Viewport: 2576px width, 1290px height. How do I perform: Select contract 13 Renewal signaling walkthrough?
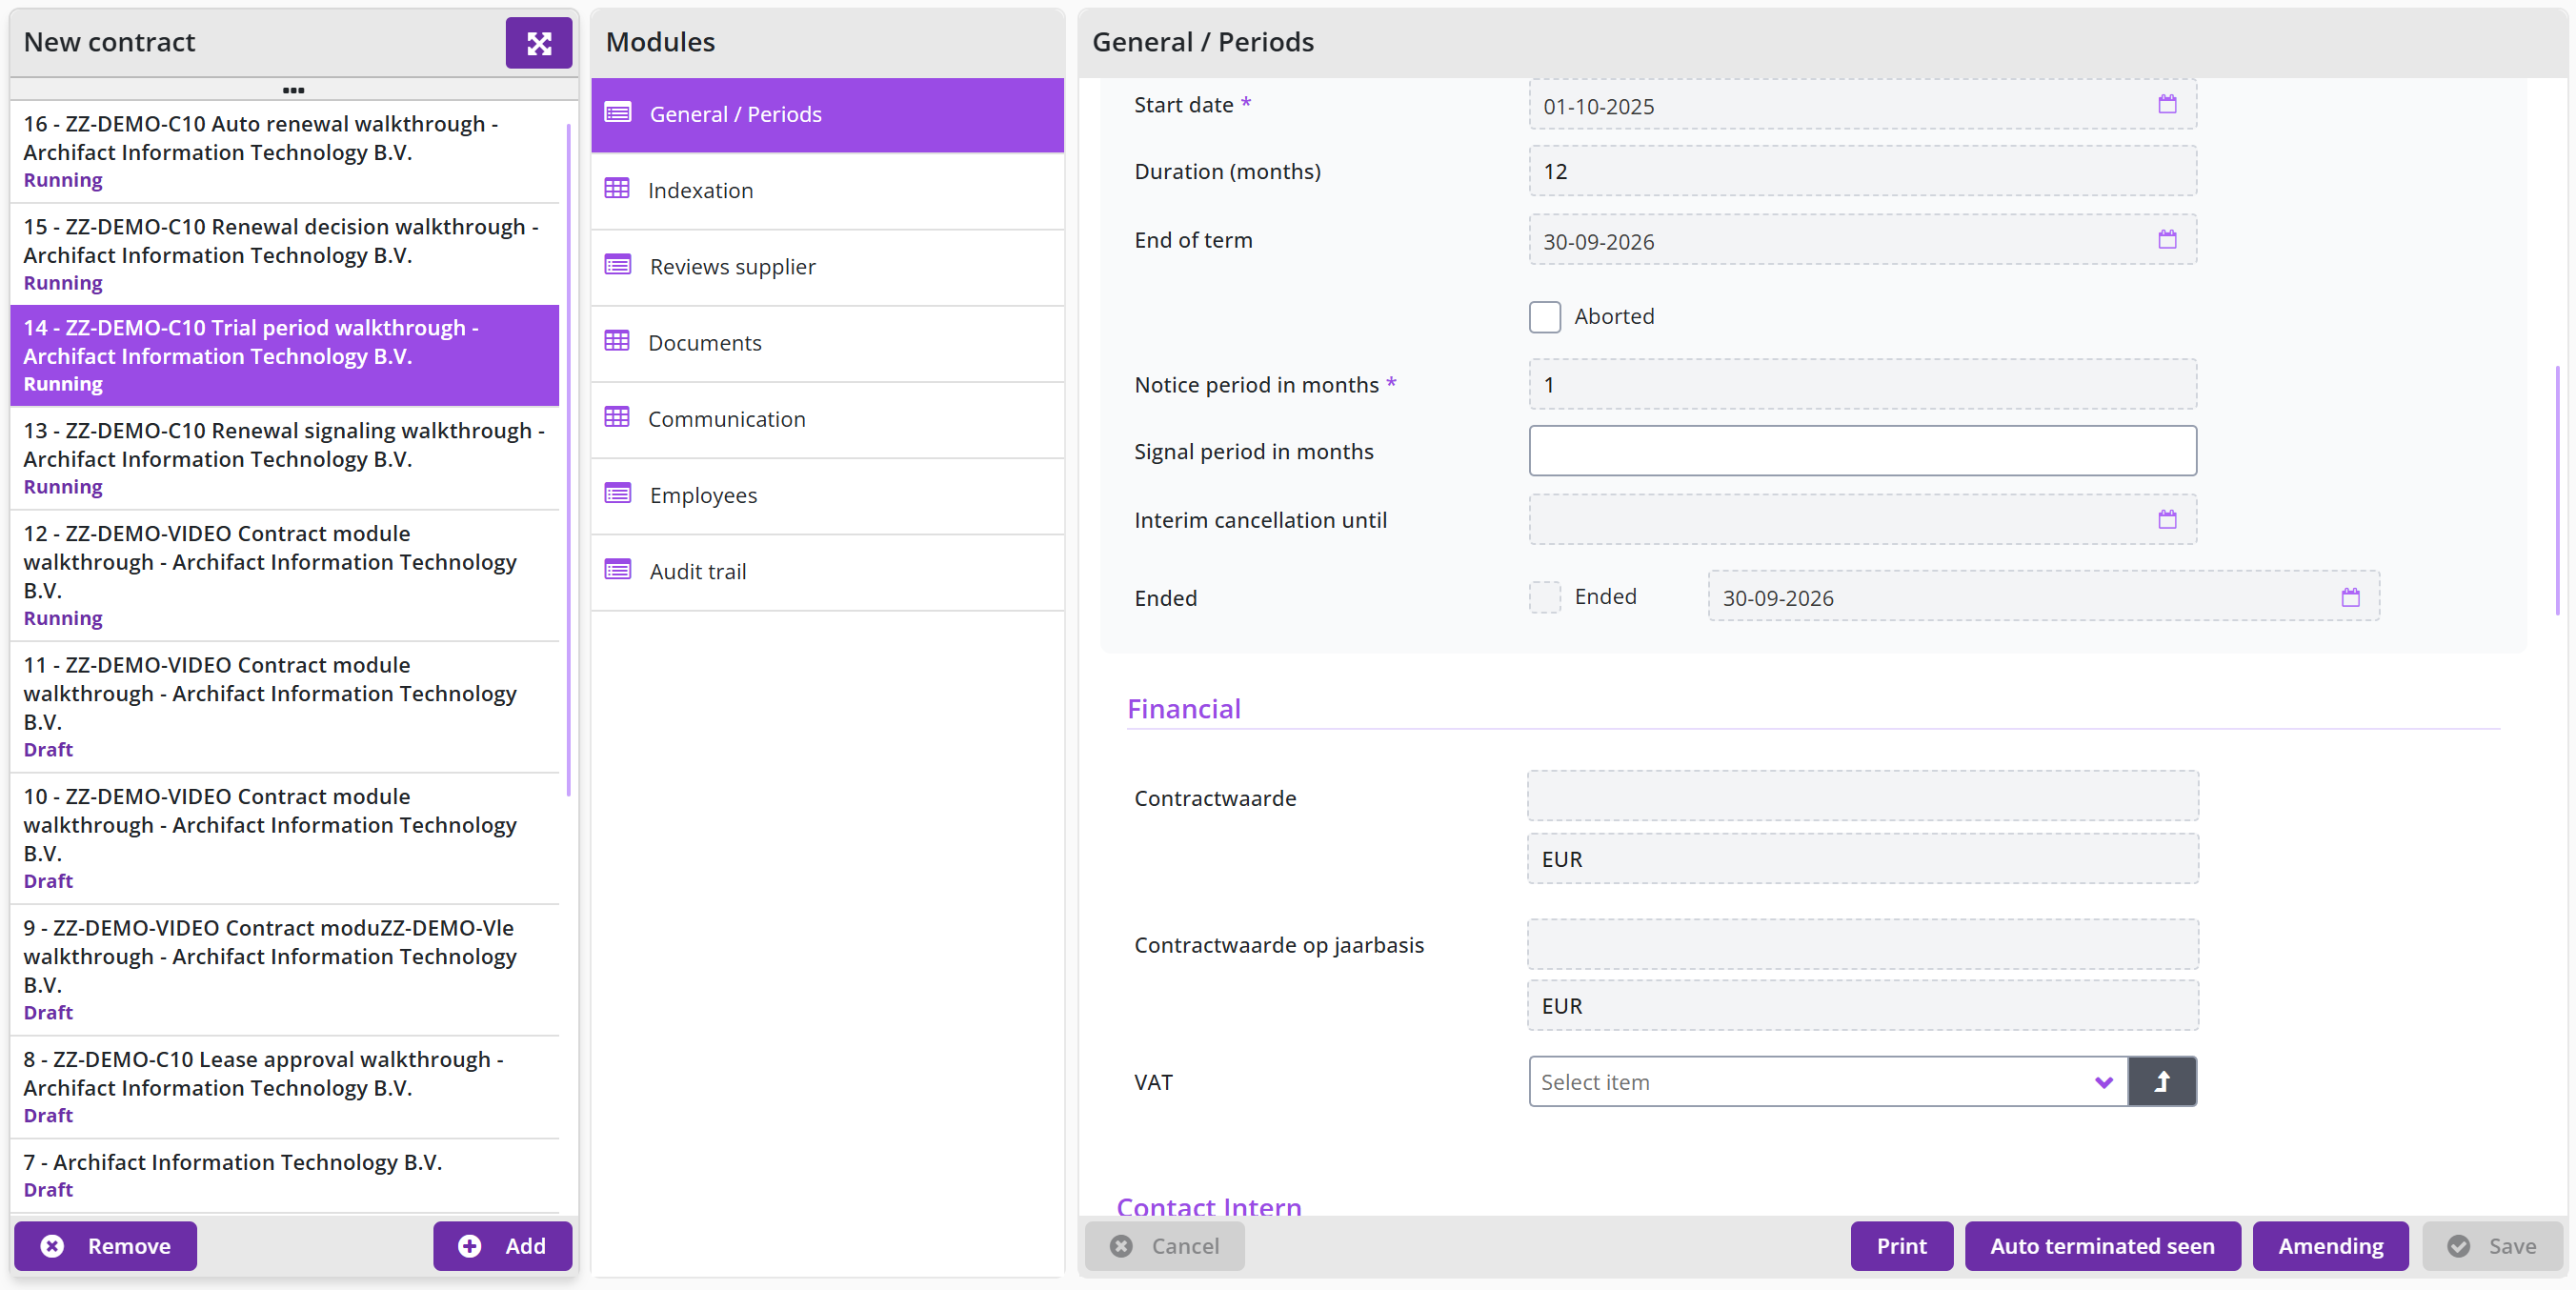(285, 458)
